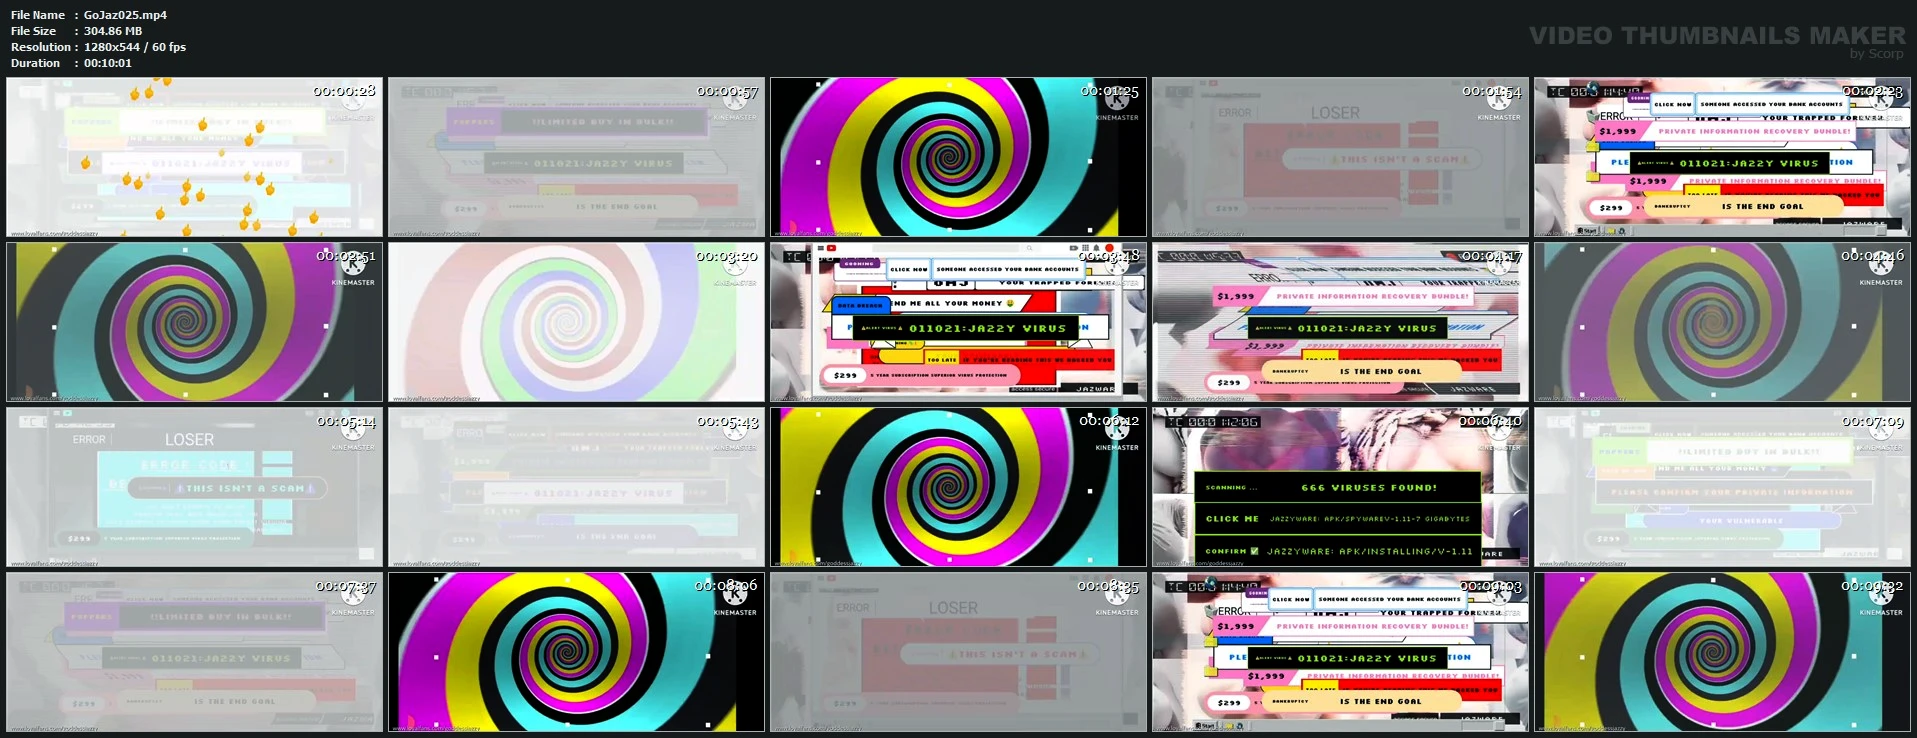Open the thumbnail at 00:00:28

194,157
